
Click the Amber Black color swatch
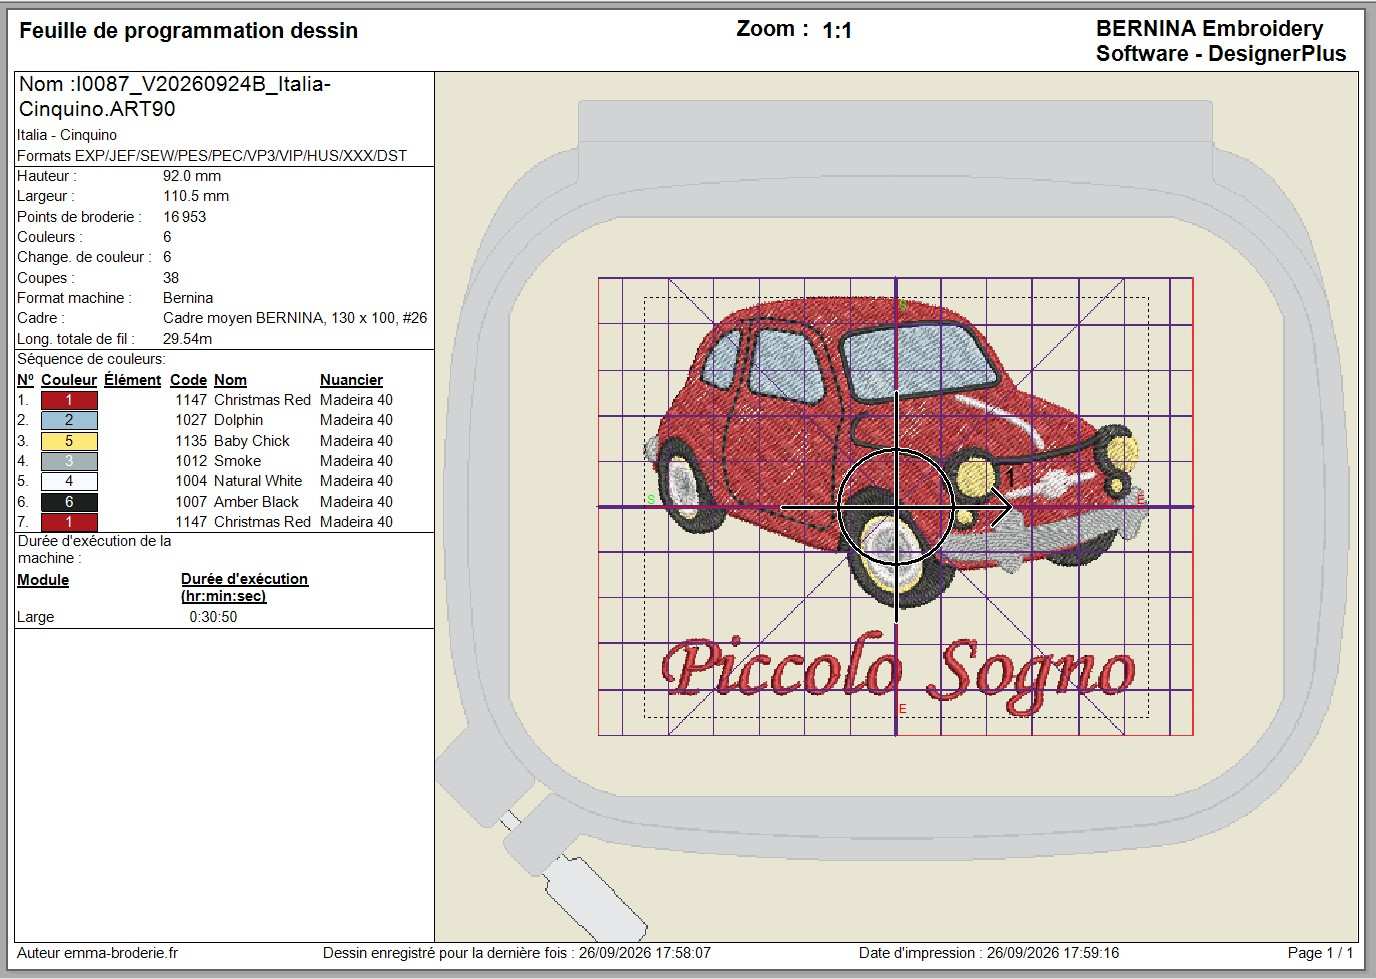69,502
